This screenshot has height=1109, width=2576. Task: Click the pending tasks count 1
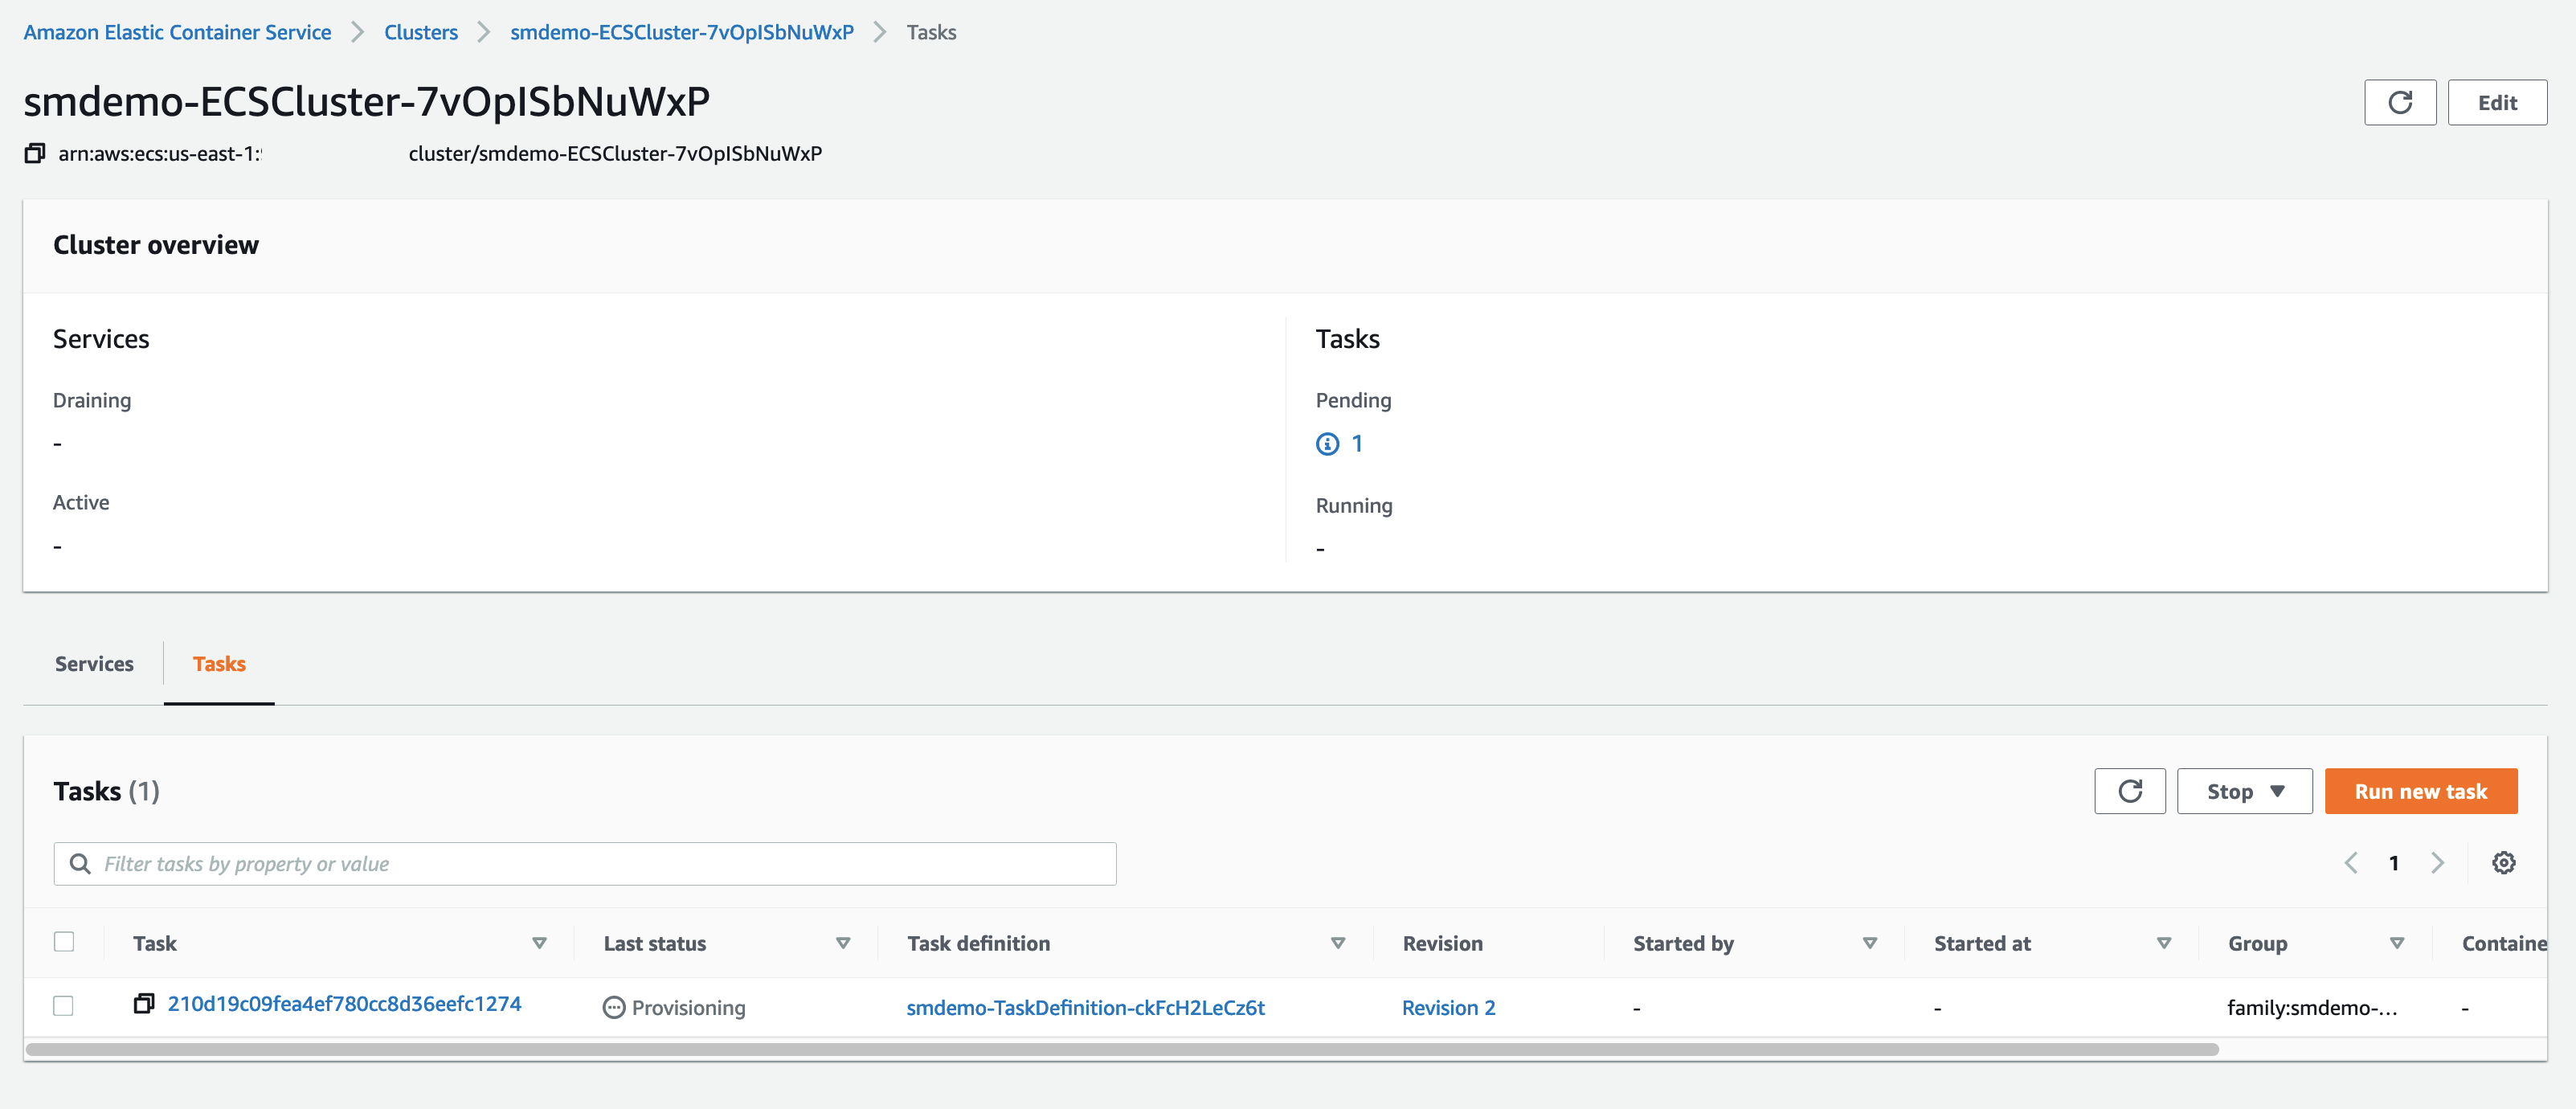[x=1357, y=443]
